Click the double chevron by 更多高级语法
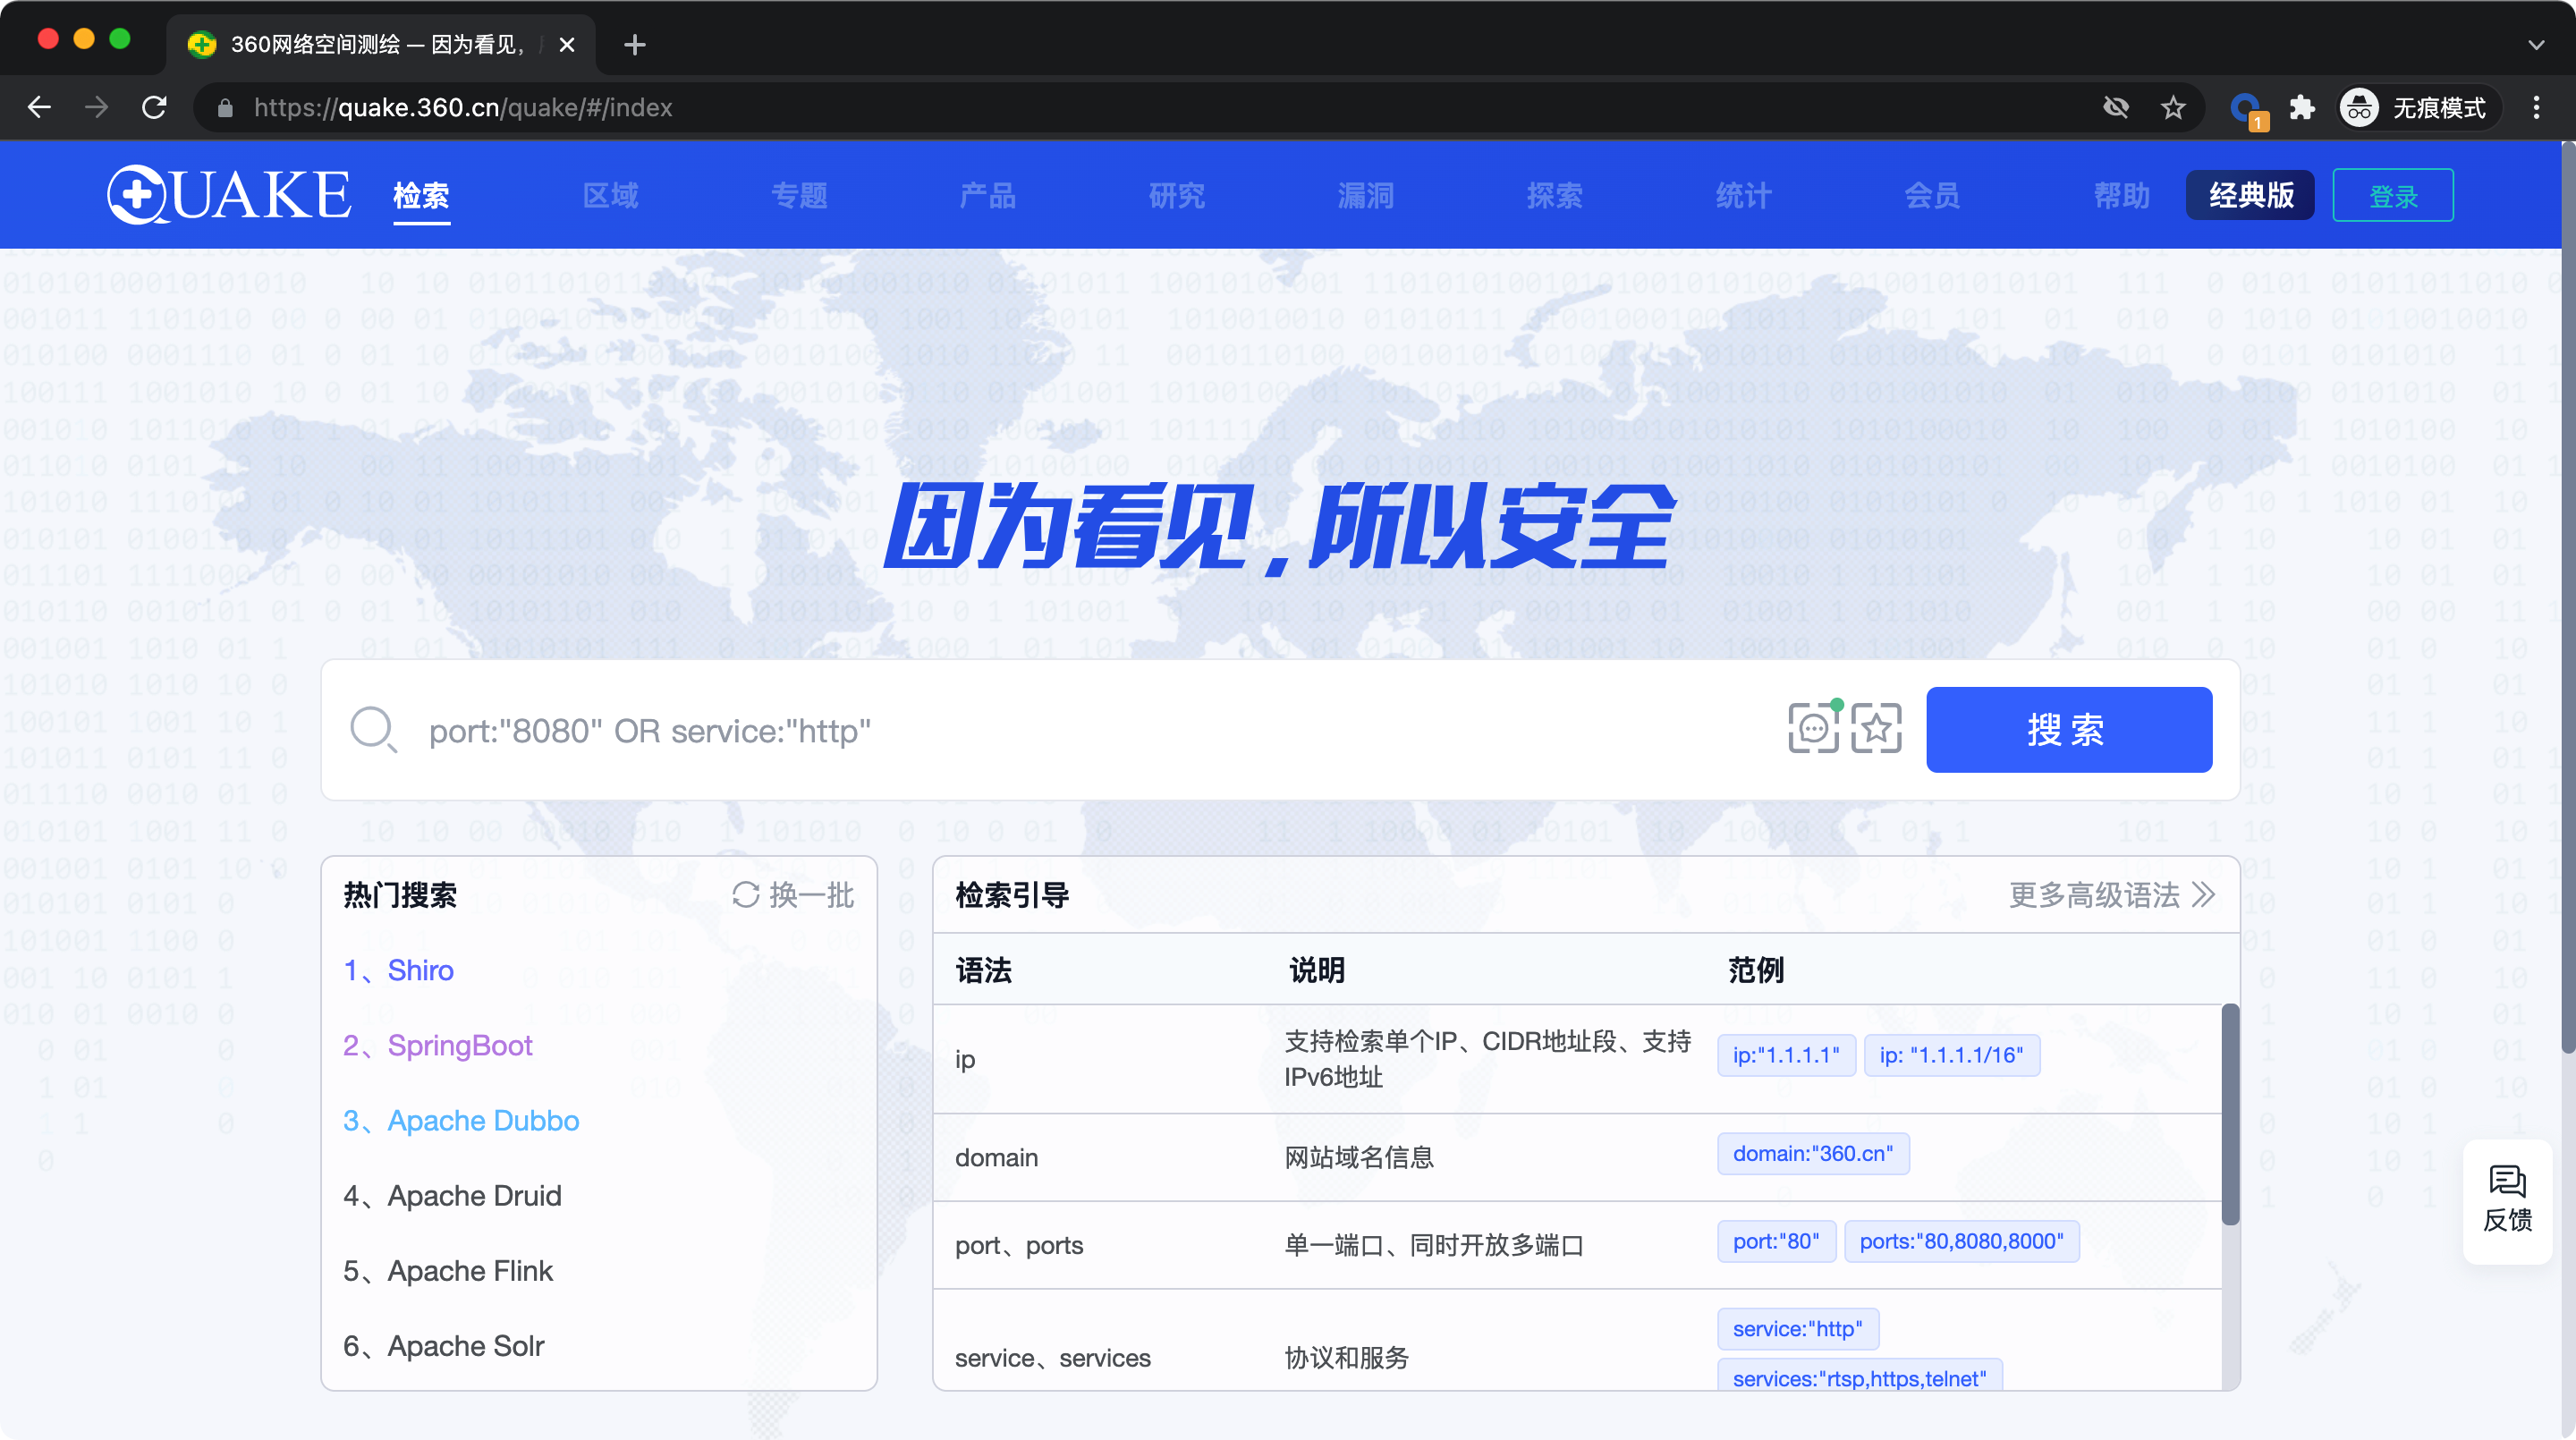The image size is (2576, 1440). click(2203, 894)
